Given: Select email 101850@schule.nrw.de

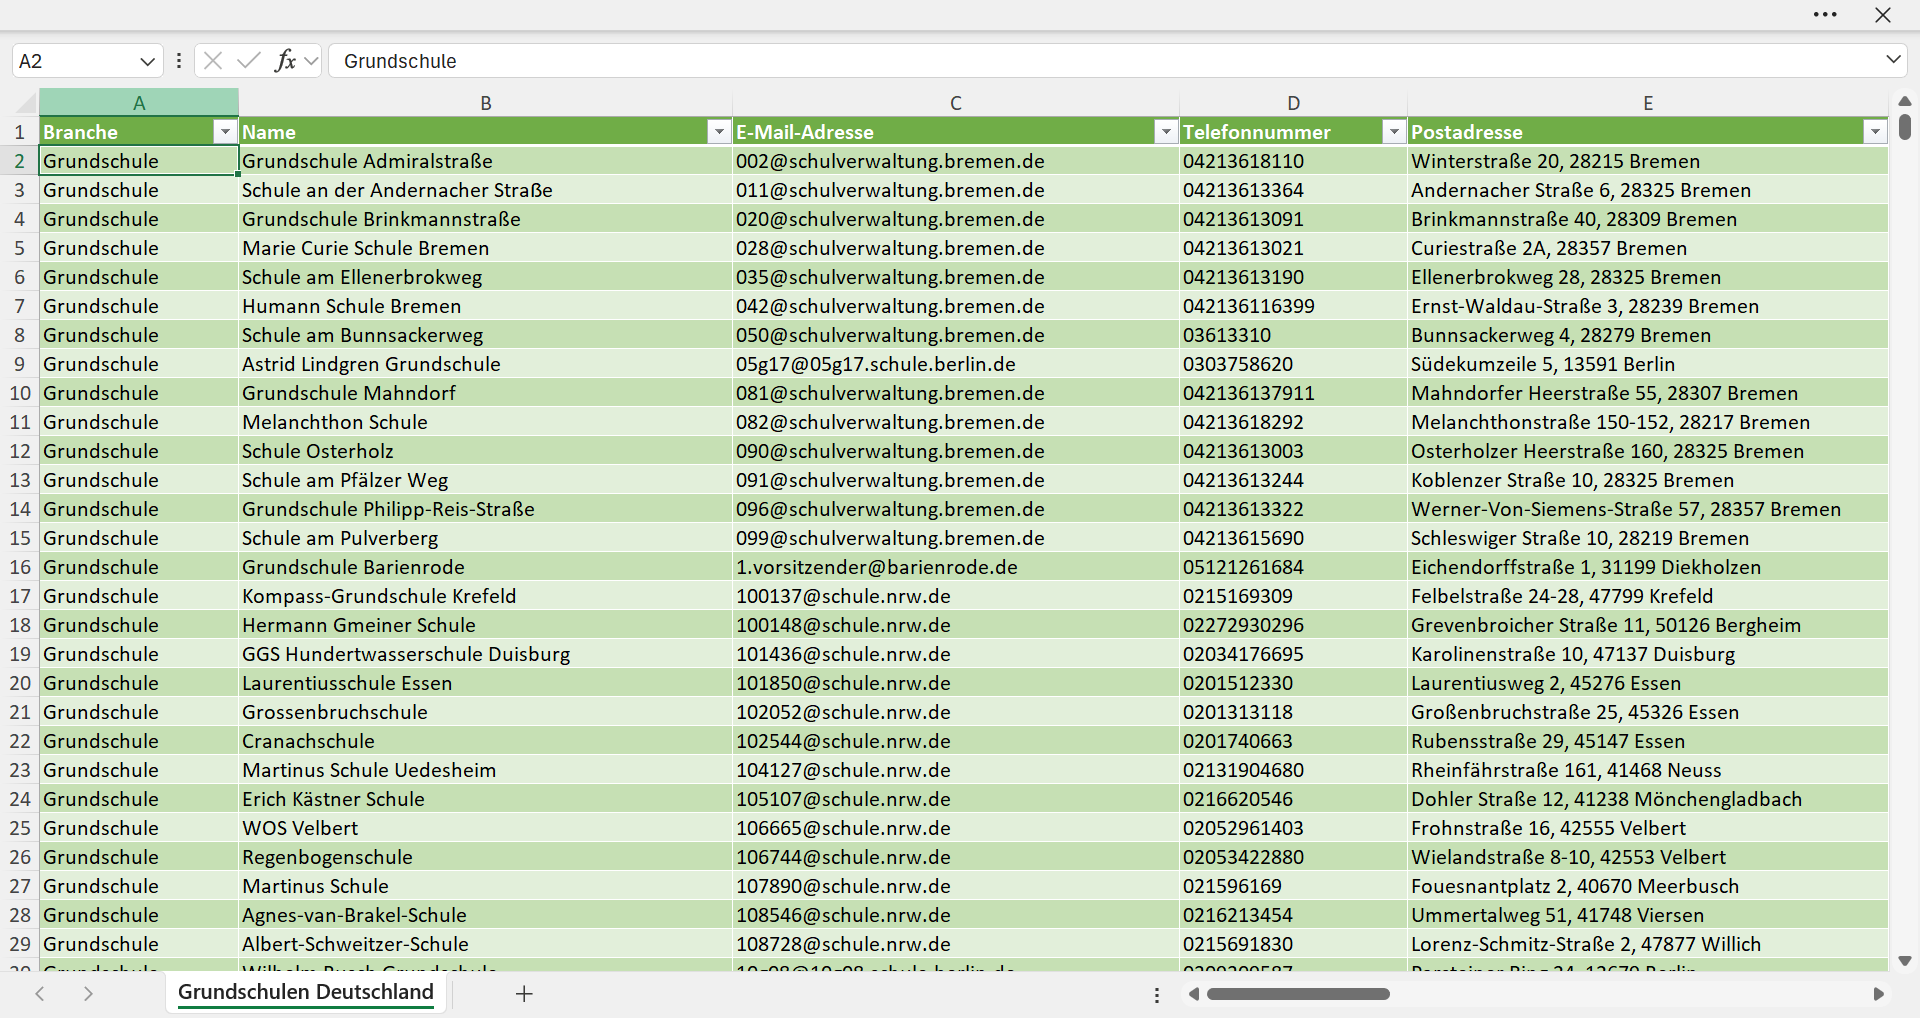Looking at the screenshot, I should (956, 683).
